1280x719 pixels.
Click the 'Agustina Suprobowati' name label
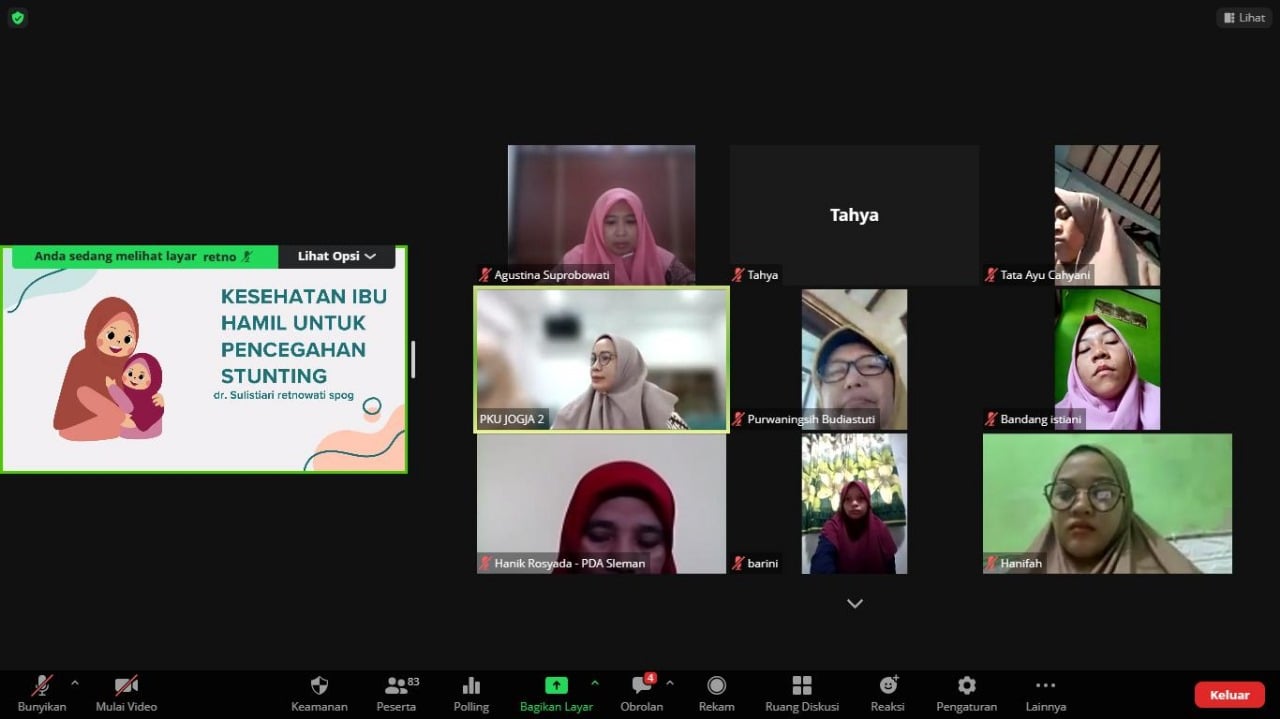pos(552,275)
